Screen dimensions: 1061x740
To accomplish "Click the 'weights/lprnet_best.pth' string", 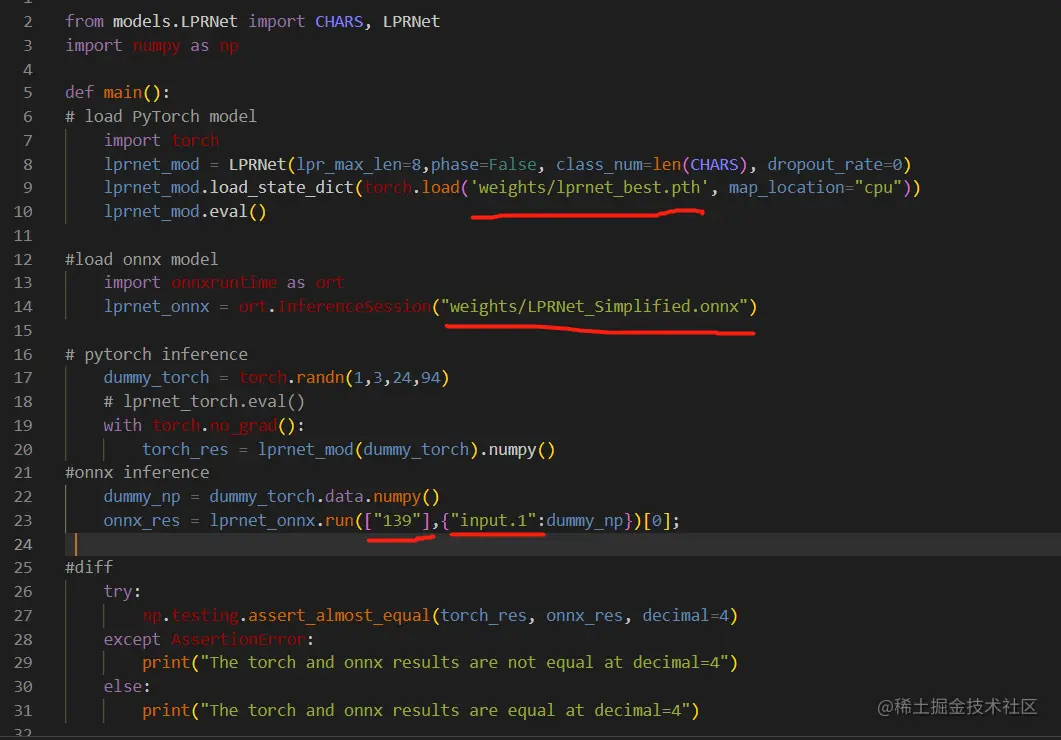I will [589, 187].
